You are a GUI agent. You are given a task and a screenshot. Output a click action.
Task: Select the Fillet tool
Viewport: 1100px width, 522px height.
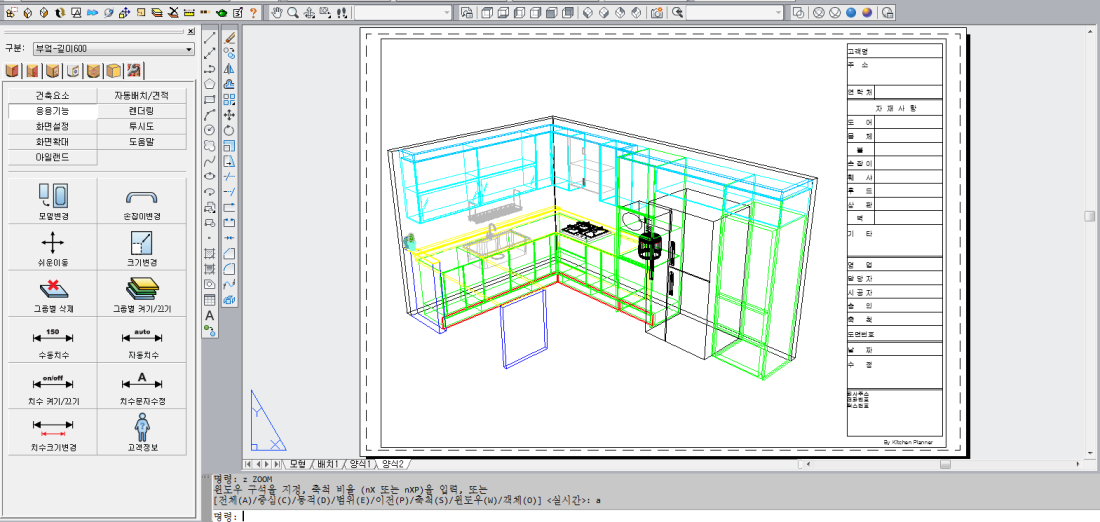[229, 269]
